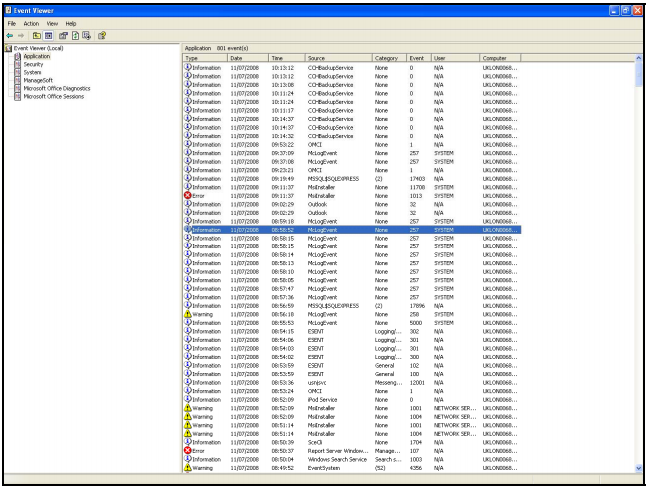Viewport: 649px width, 488px height.
Task: Select the Application log in the tree
Action: pos(36,56)
